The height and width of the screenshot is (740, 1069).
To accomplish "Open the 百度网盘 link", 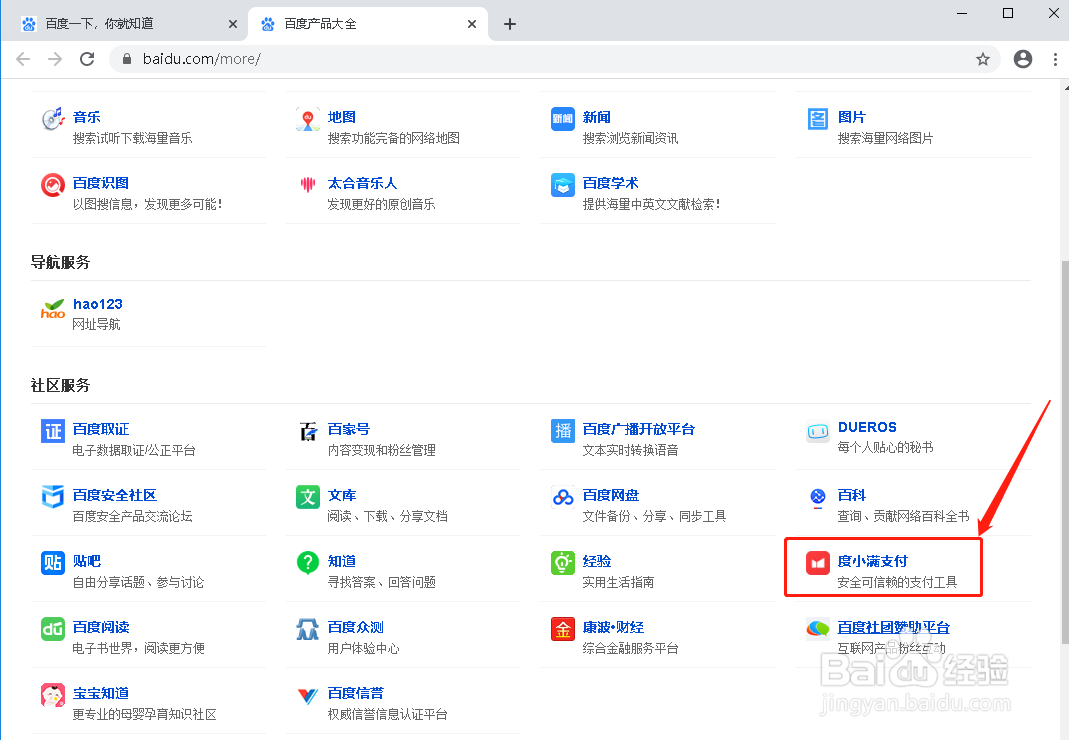I will point(610,495).
